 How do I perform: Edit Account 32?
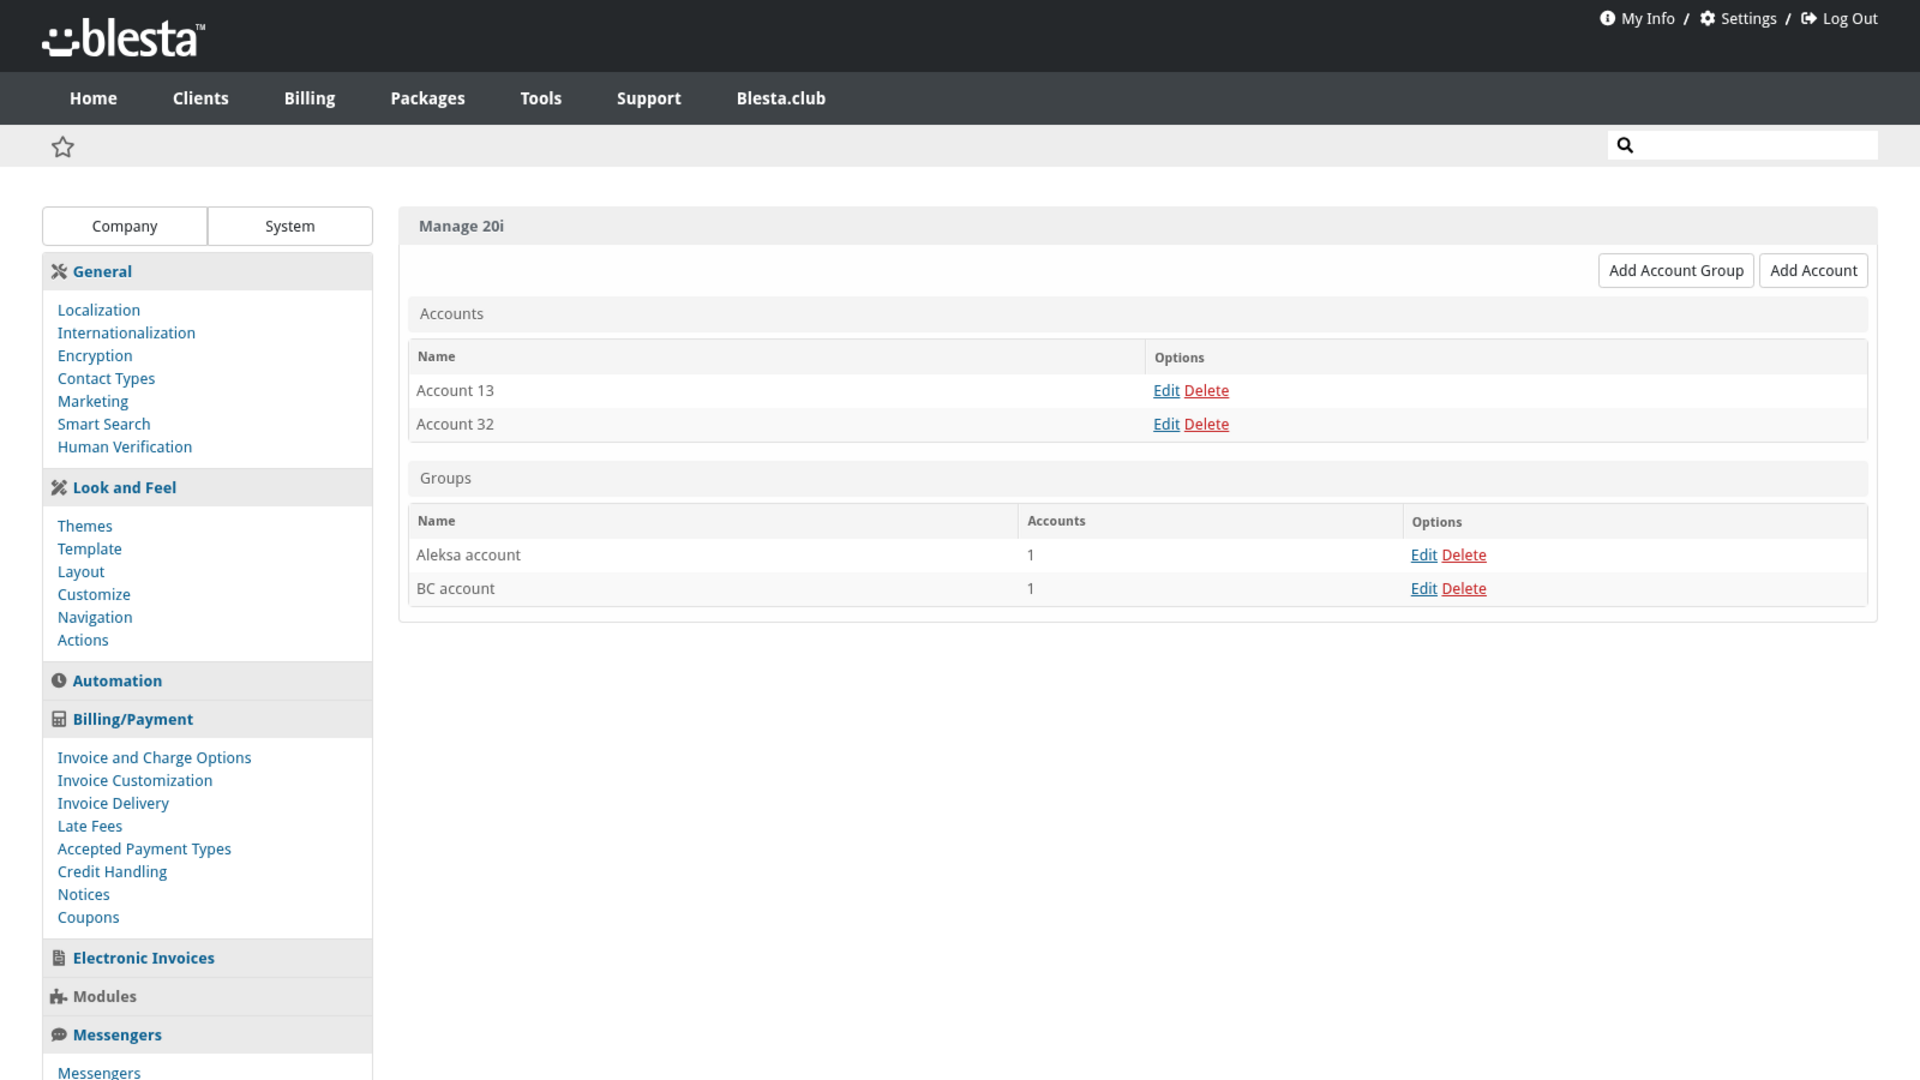click(1166, 424)
